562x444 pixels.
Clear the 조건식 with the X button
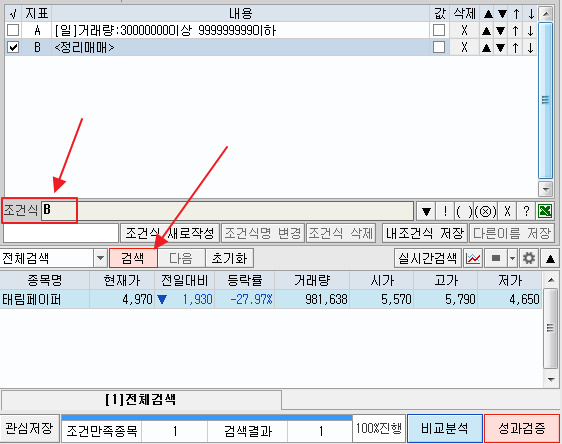tap(507, 211)
